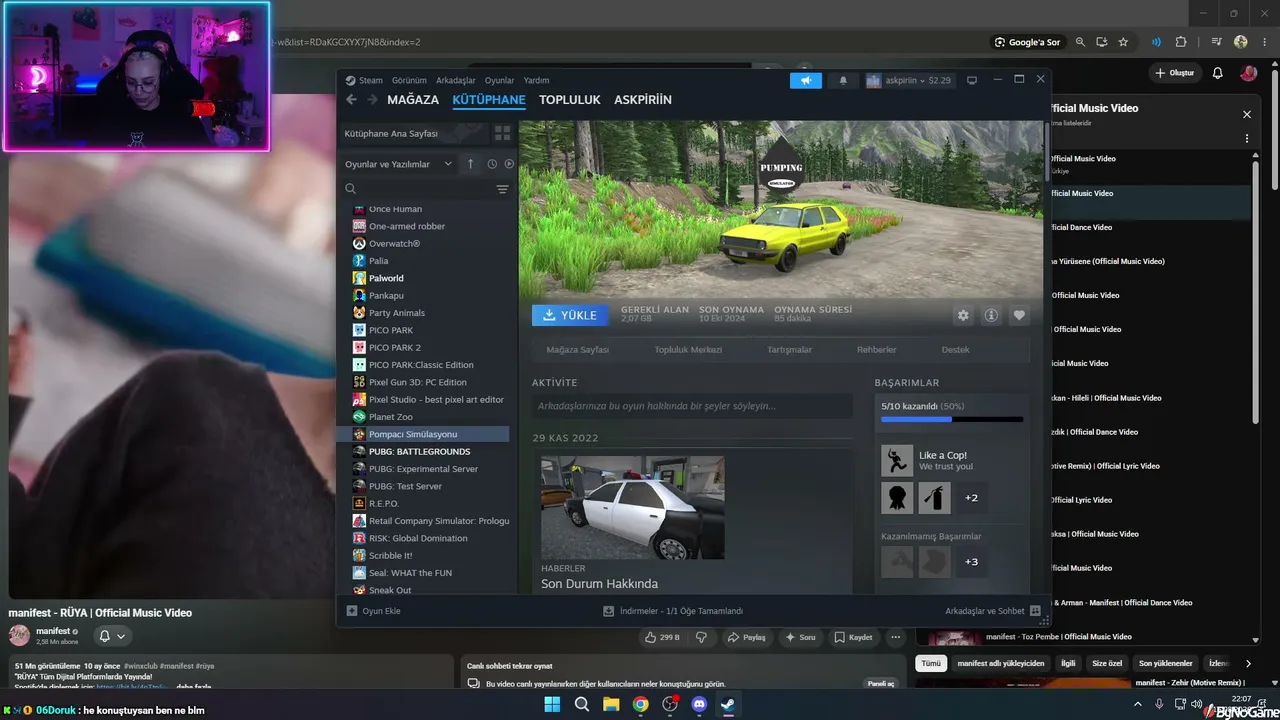Image resolution: width=1280 pixels, height=720 pixels.
Task: Open Tartışmalar link
Action: click(789, 350)
